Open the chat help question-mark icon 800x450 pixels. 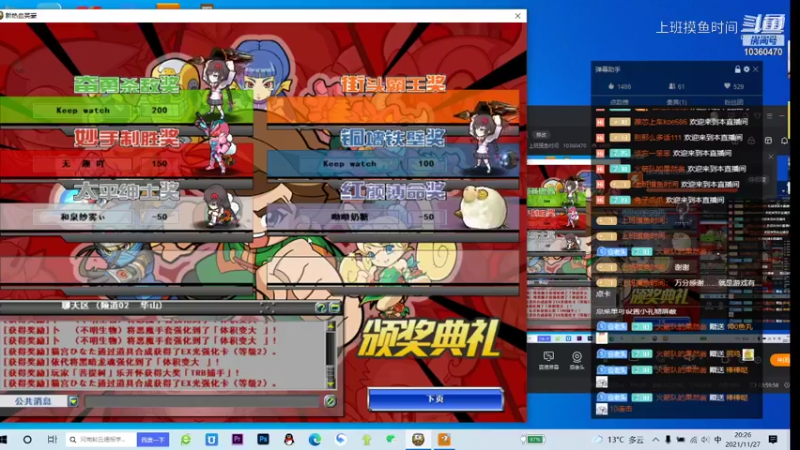[x=320, y=307]
